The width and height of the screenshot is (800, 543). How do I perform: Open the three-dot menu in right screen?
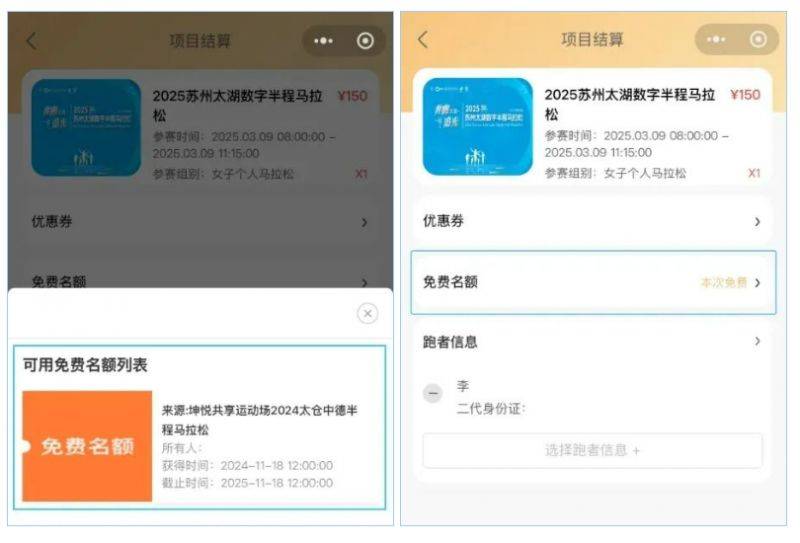[x=716, y=39]
